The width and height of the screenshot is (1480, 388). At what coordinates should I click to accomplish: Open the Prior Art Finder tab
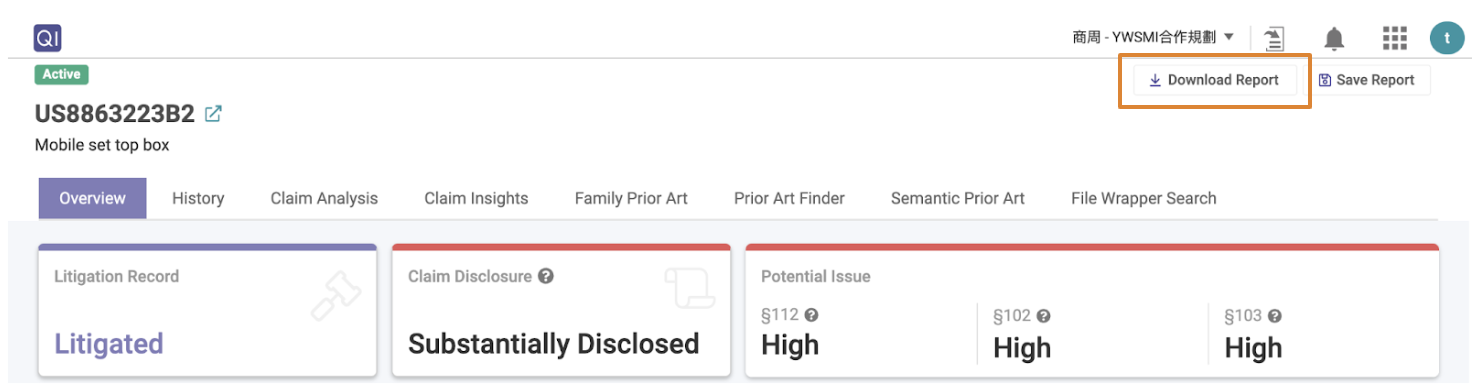point(789,198)
